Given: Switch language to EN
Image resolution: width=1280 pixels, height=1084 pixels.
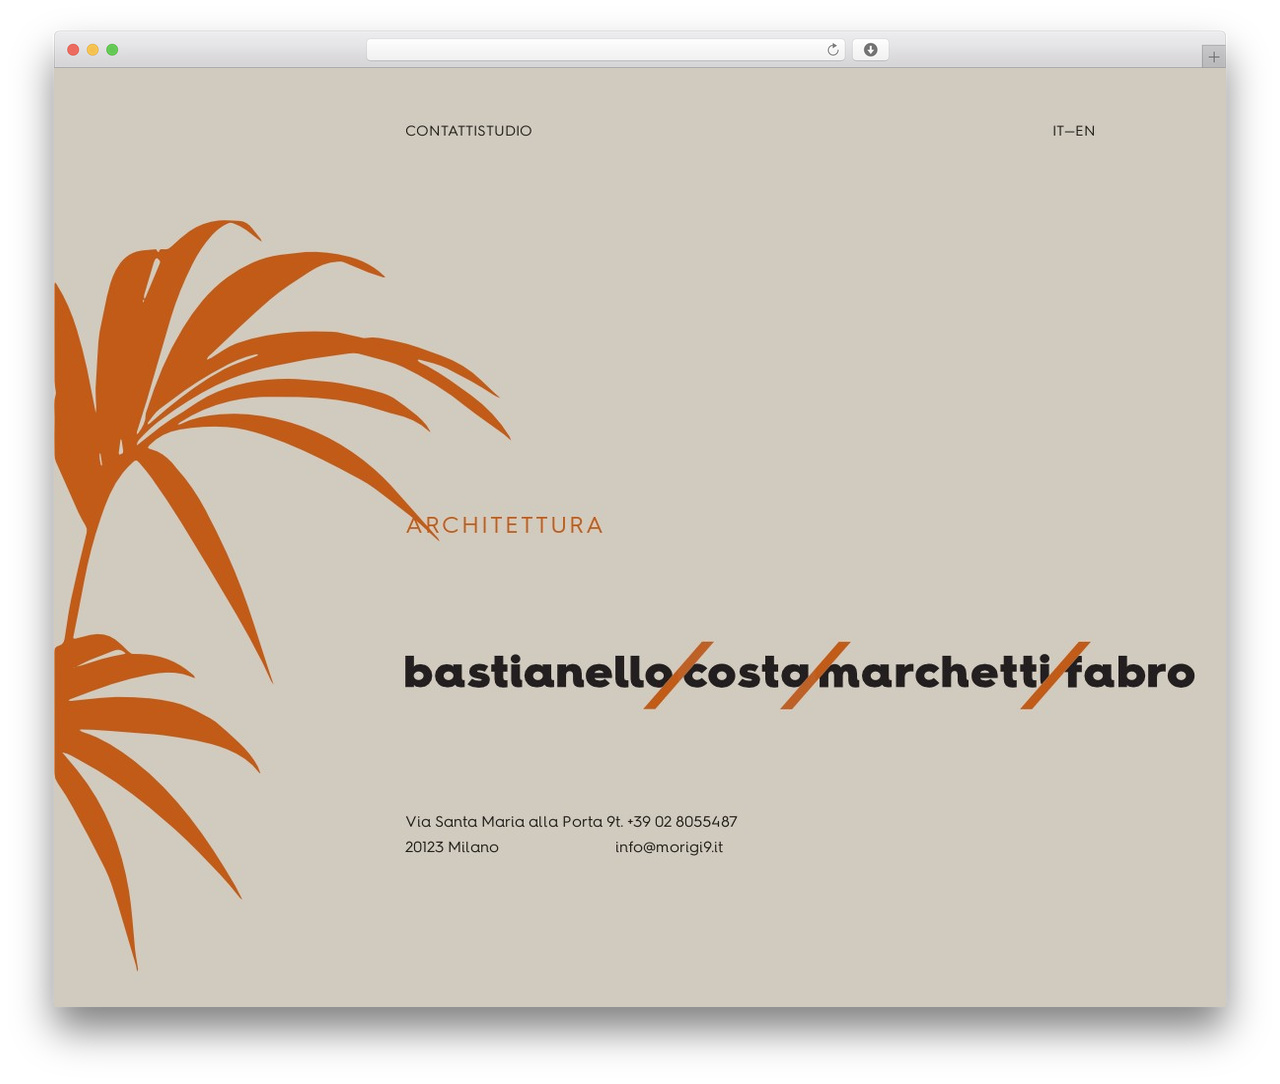Looking at the screenshot, I should click(1085, 131).
